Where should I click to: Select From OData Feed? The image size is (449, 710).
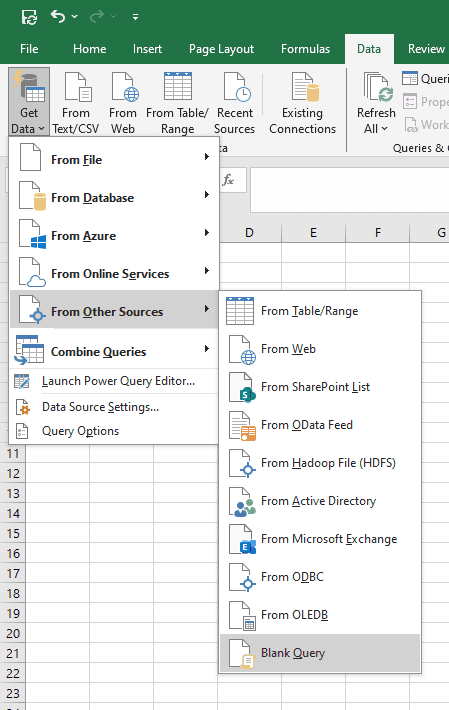click(320, 425)
